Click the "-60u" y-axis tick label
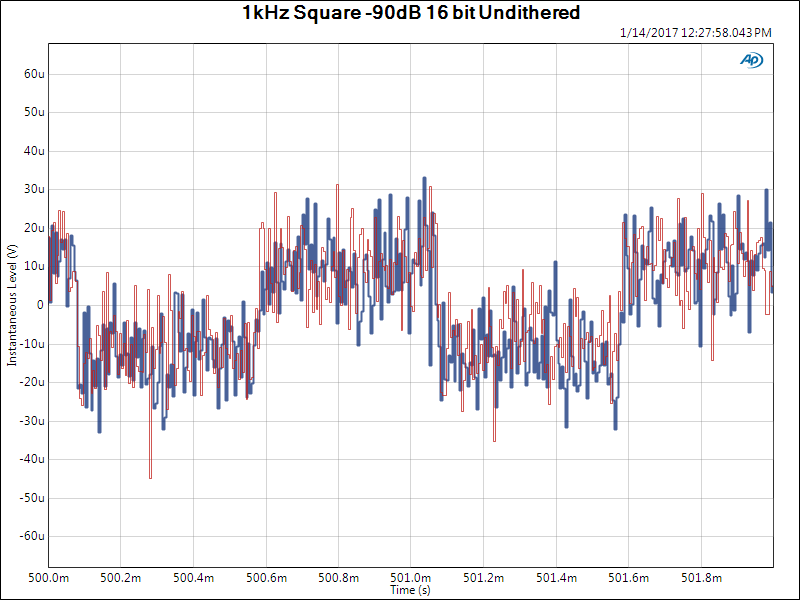 32,536
